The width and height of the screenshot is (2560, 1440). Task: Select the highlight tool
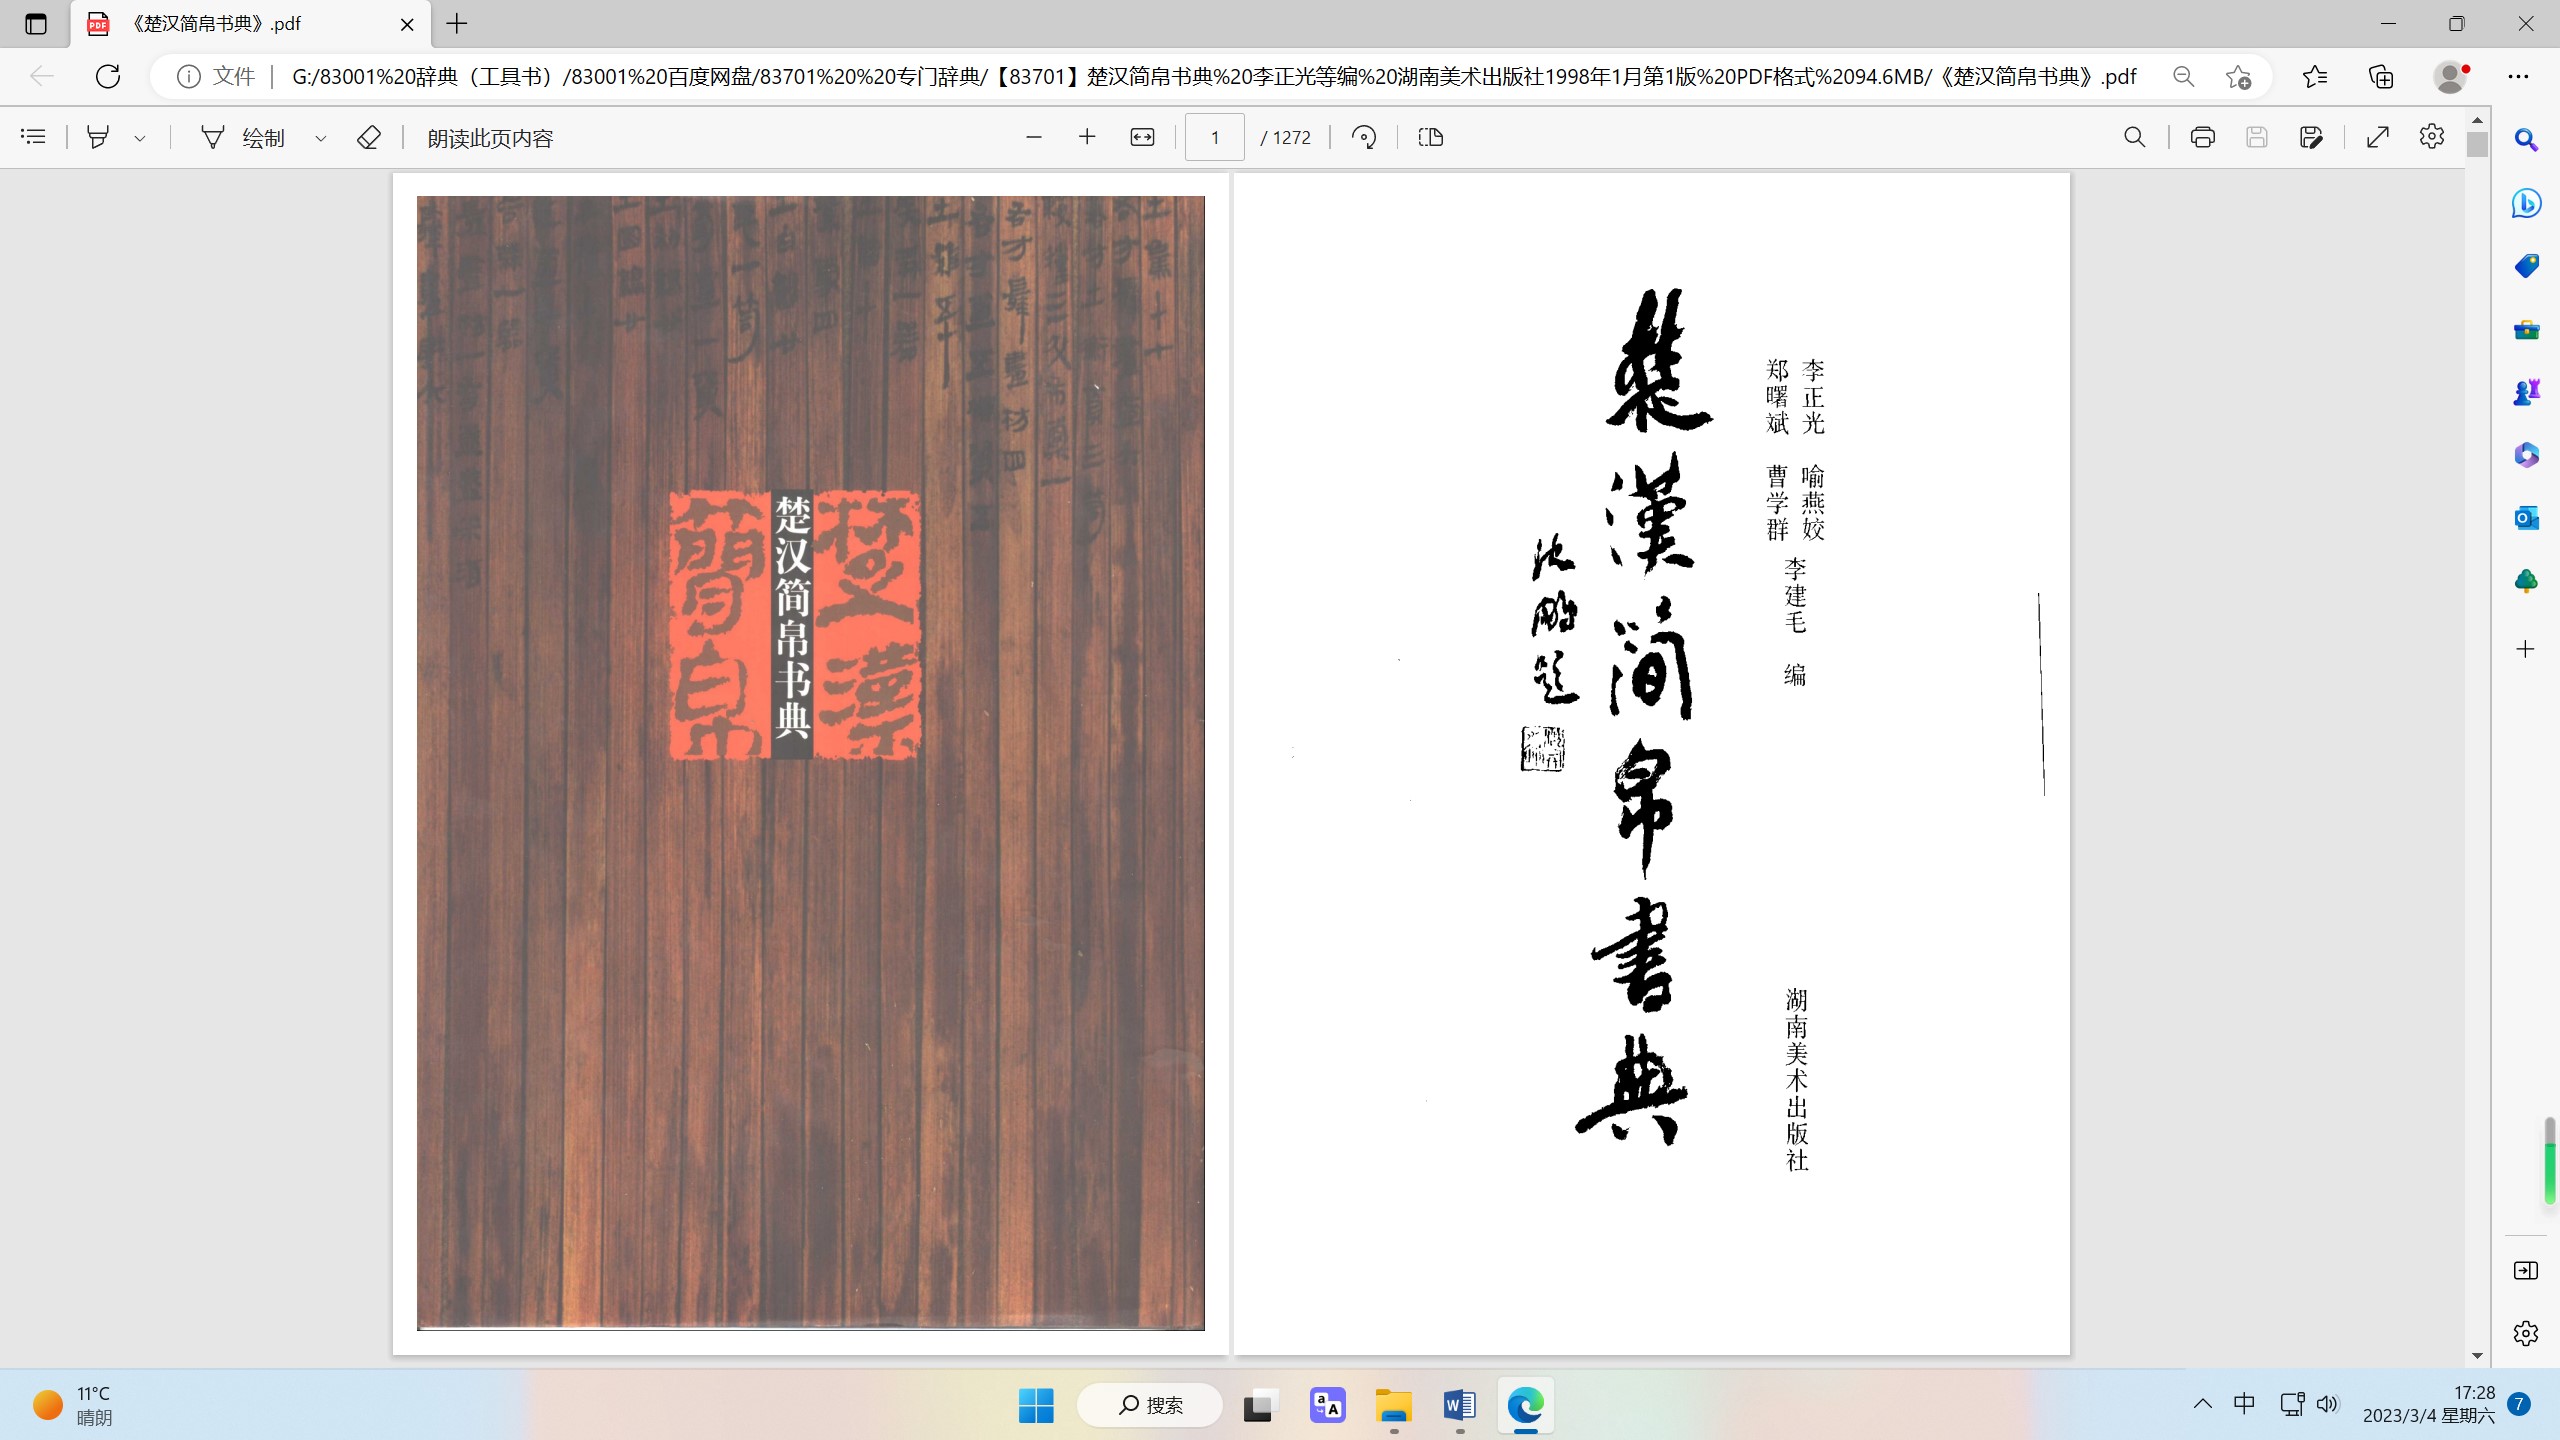[x=98, y=137]
